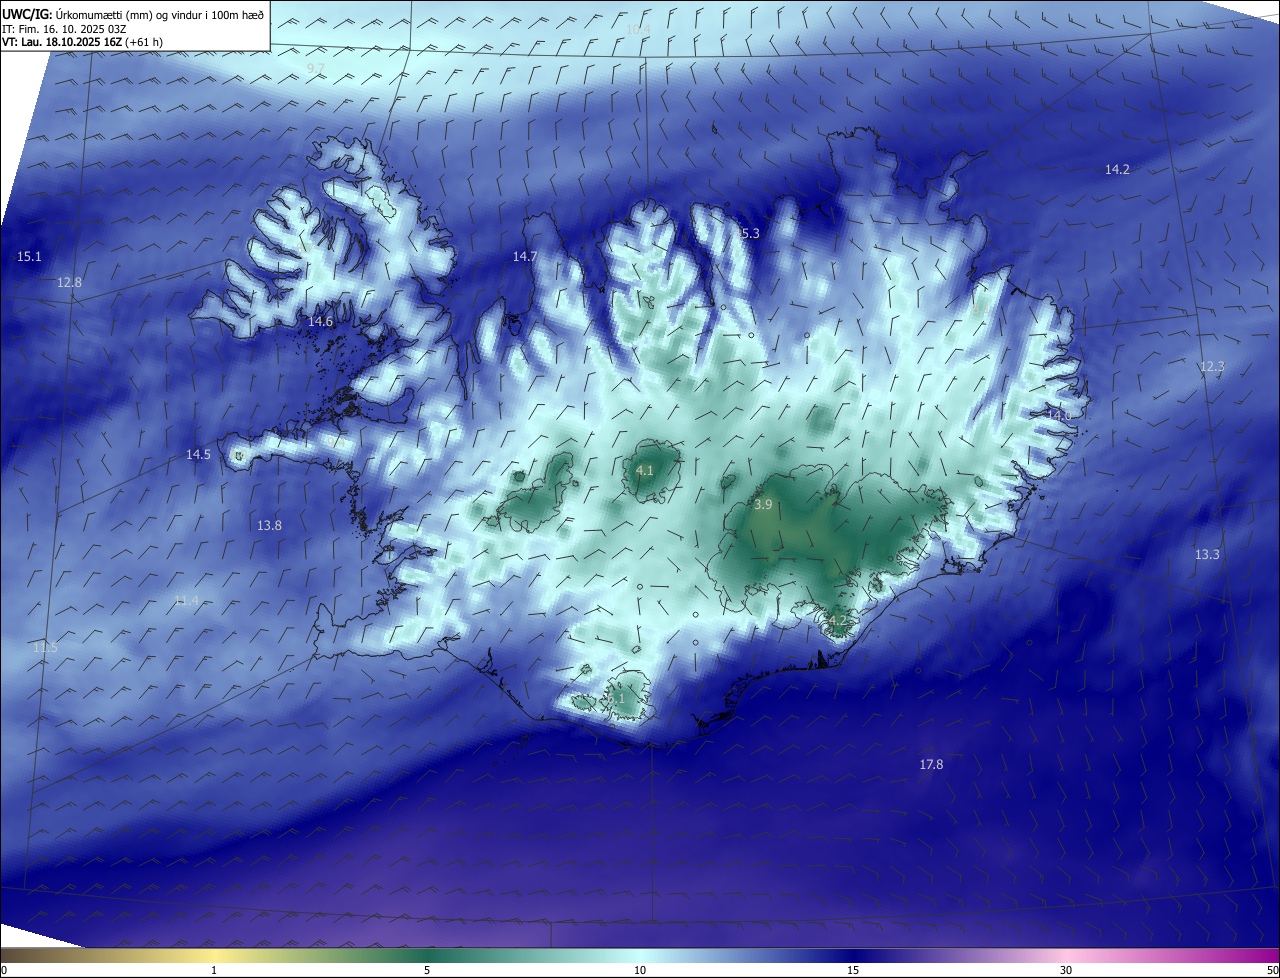Click the 12.3 value label east of Iceland

pyautogui.click(x=1211, y=367)
